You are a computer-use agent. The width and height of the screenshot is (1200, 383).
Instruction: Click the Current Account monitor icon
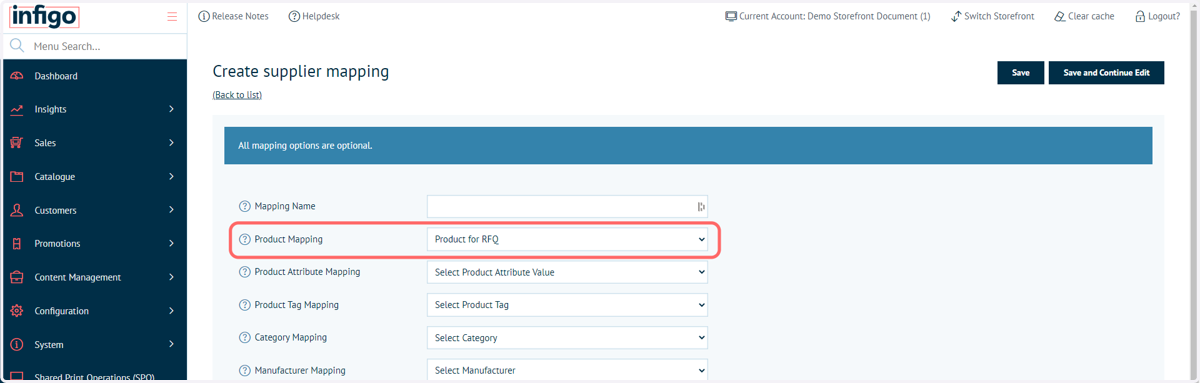(x=731, y=16)
